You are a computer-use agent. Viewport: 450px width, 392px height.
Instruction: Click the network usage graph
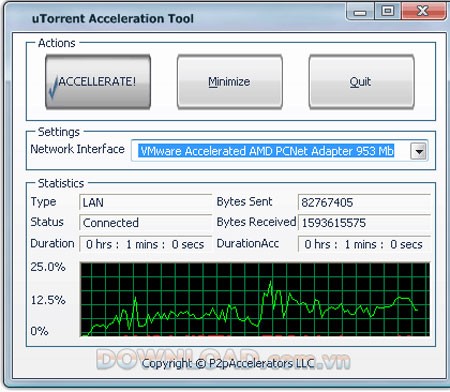pos(255,299)
